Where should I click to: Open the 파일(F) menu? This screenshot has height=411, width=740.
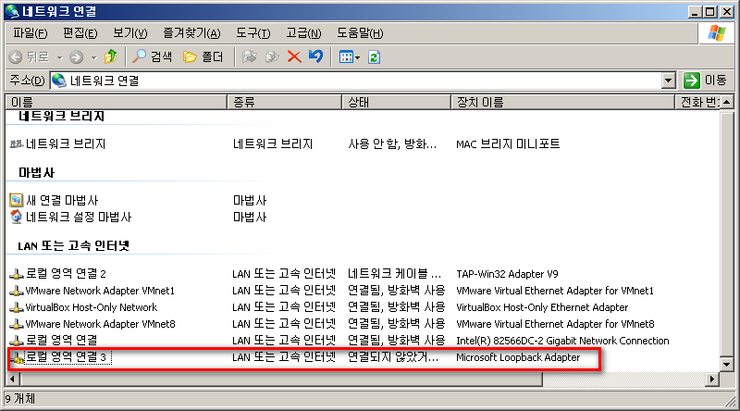click(30, 34)
